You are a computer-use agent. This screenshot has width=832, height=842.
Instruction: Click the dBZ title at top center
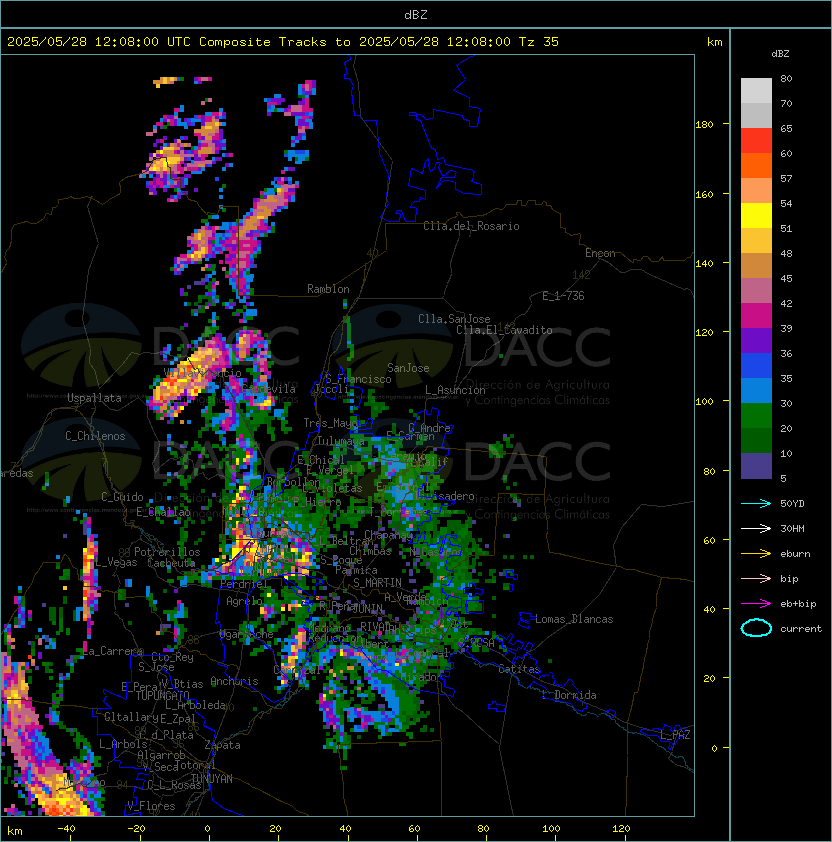click(416, 15)
